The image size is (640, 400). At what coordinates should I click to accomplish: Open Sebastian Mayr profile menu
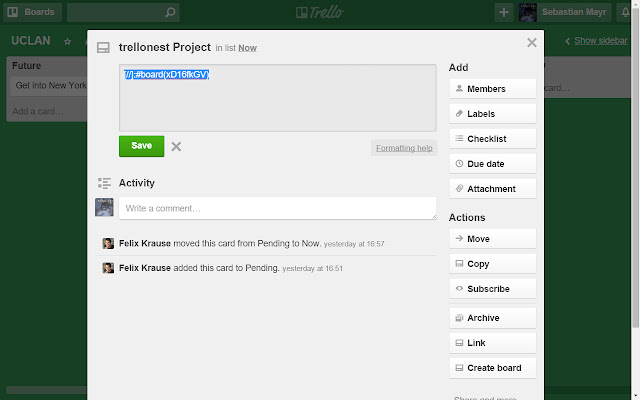pyautogui.click(x=564, y=12)
